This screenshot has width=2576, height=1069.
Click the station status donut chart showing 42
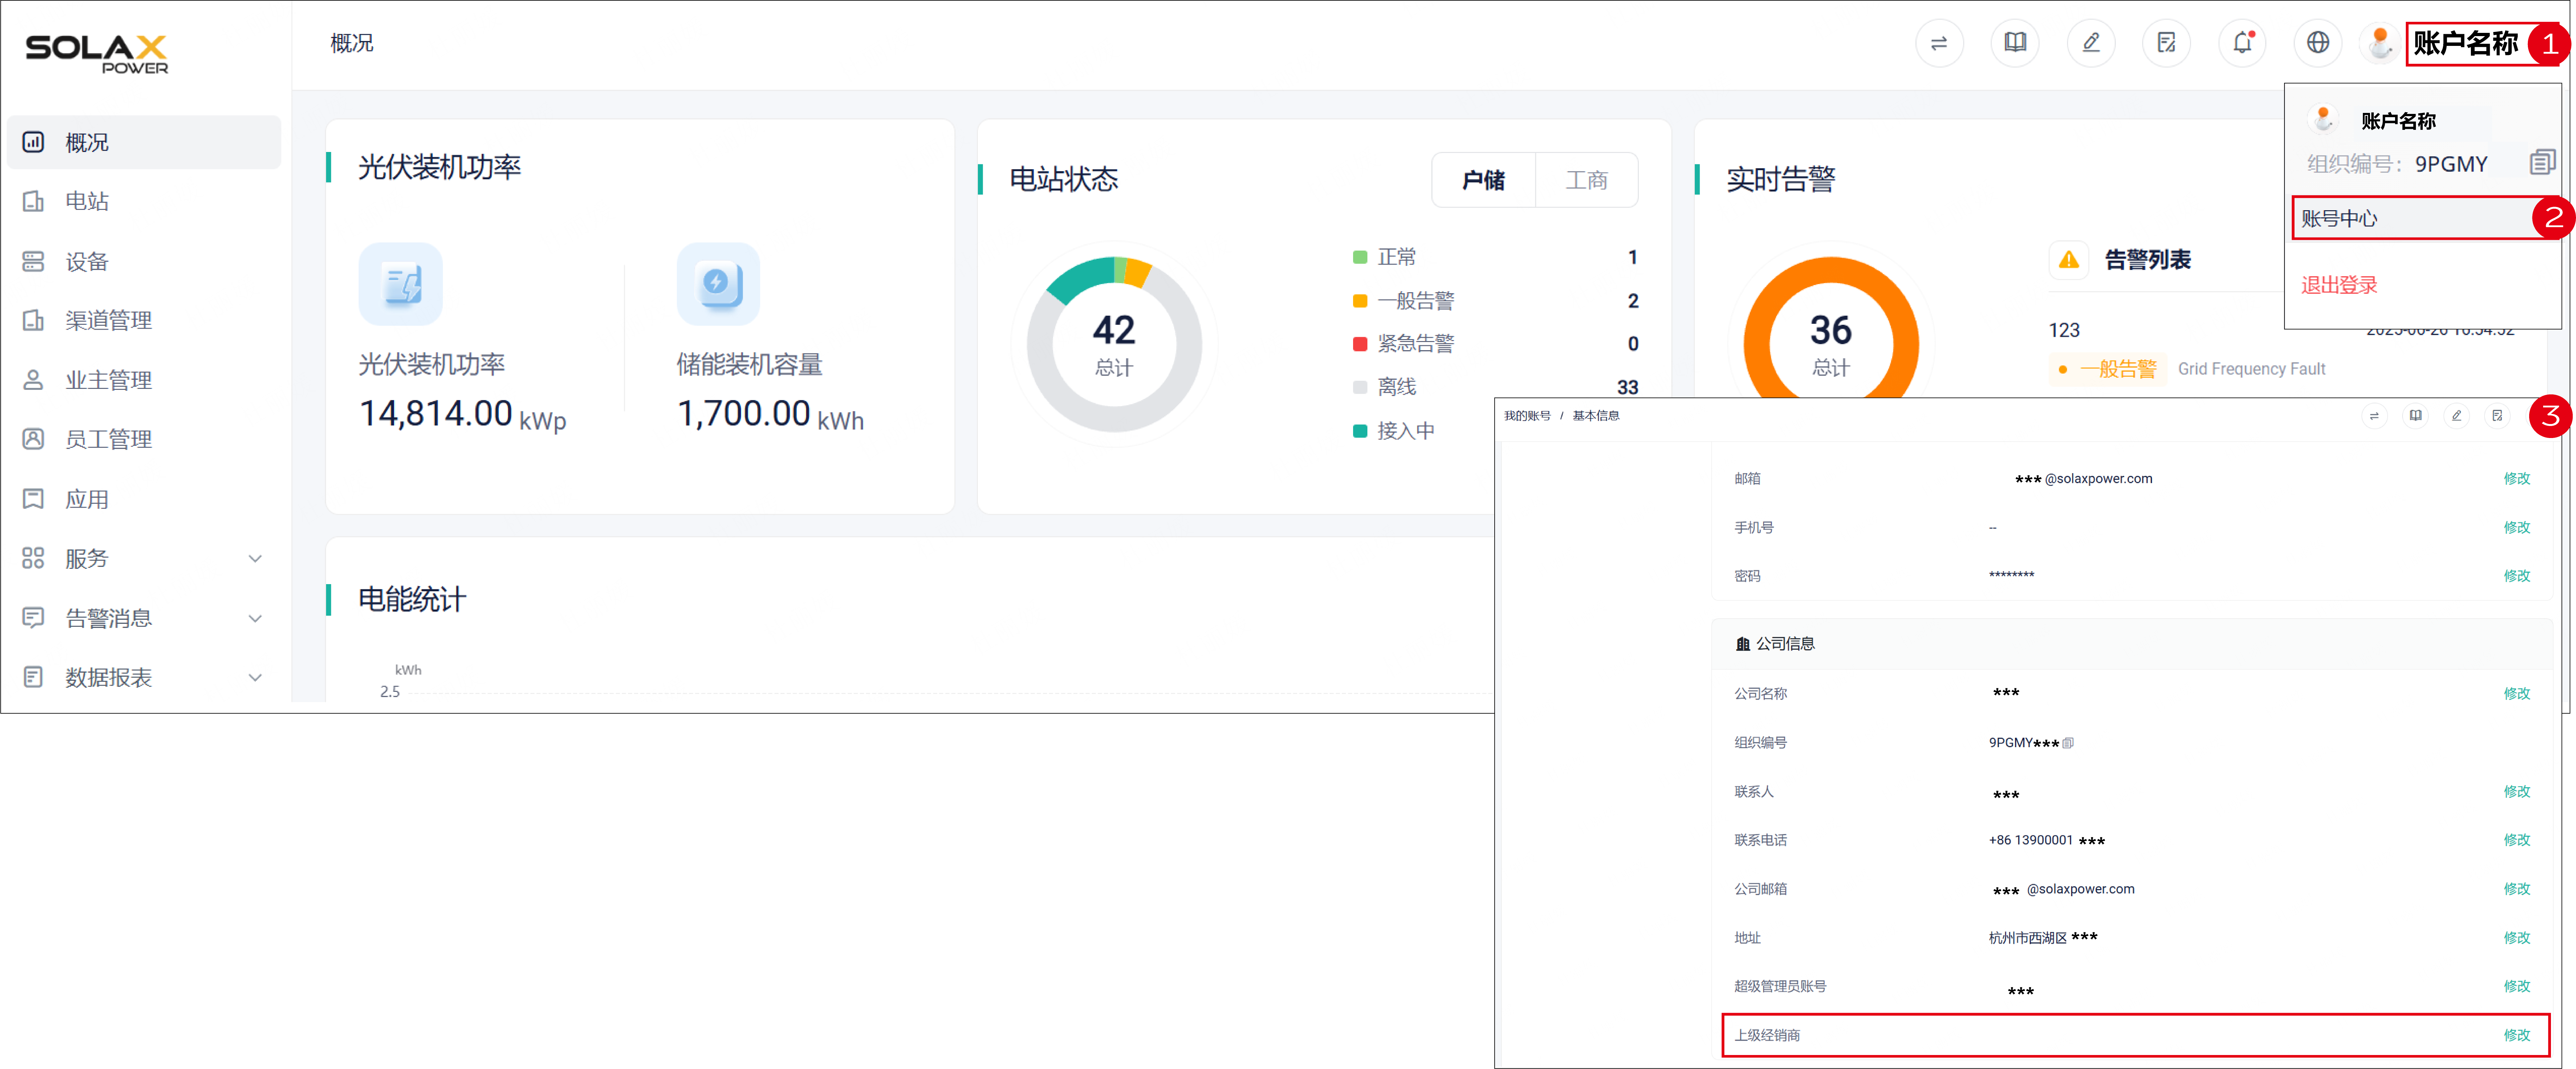point(1114,344)
